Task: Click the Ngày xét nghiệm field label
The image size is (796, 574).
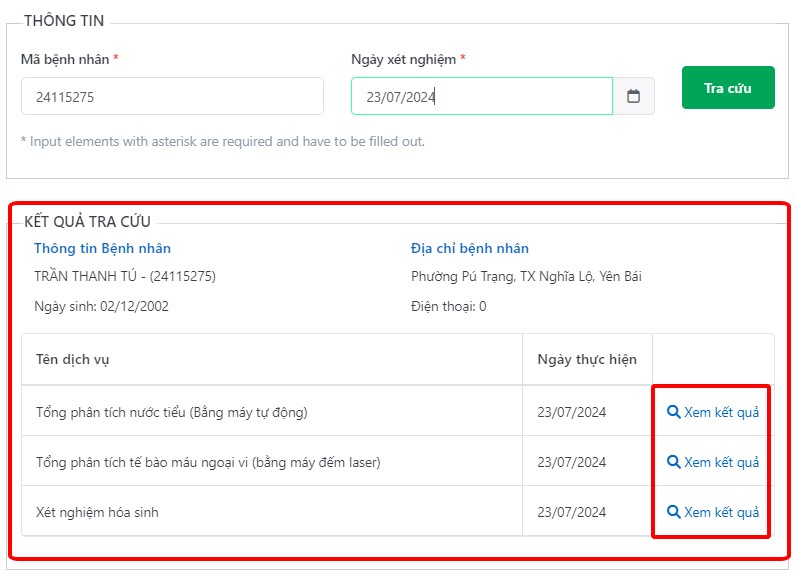Action: [404, 59]
